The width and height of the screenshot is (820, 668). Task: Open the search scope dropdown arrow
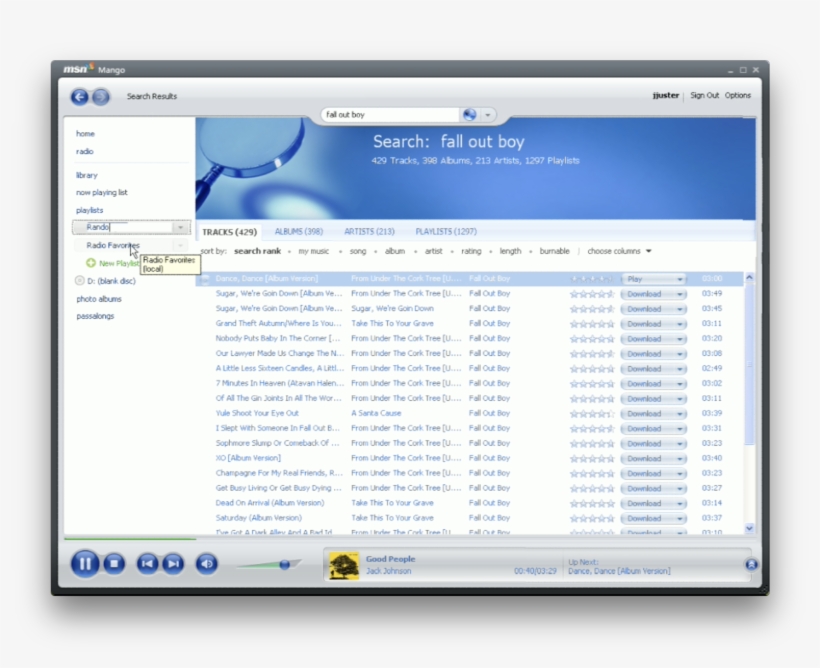click(488, 115)
